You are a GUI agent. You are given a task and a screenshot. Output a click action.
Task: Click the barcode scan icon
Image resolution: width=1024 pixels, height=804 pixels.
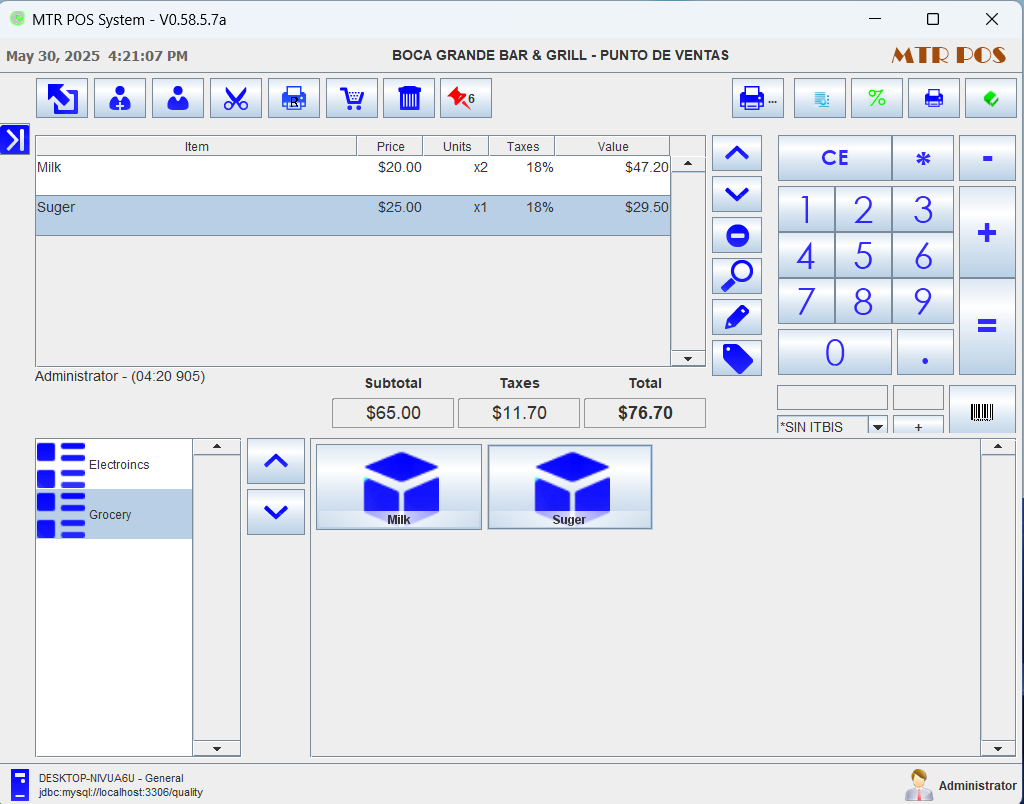pyautogui.click(x=982, y=411)
